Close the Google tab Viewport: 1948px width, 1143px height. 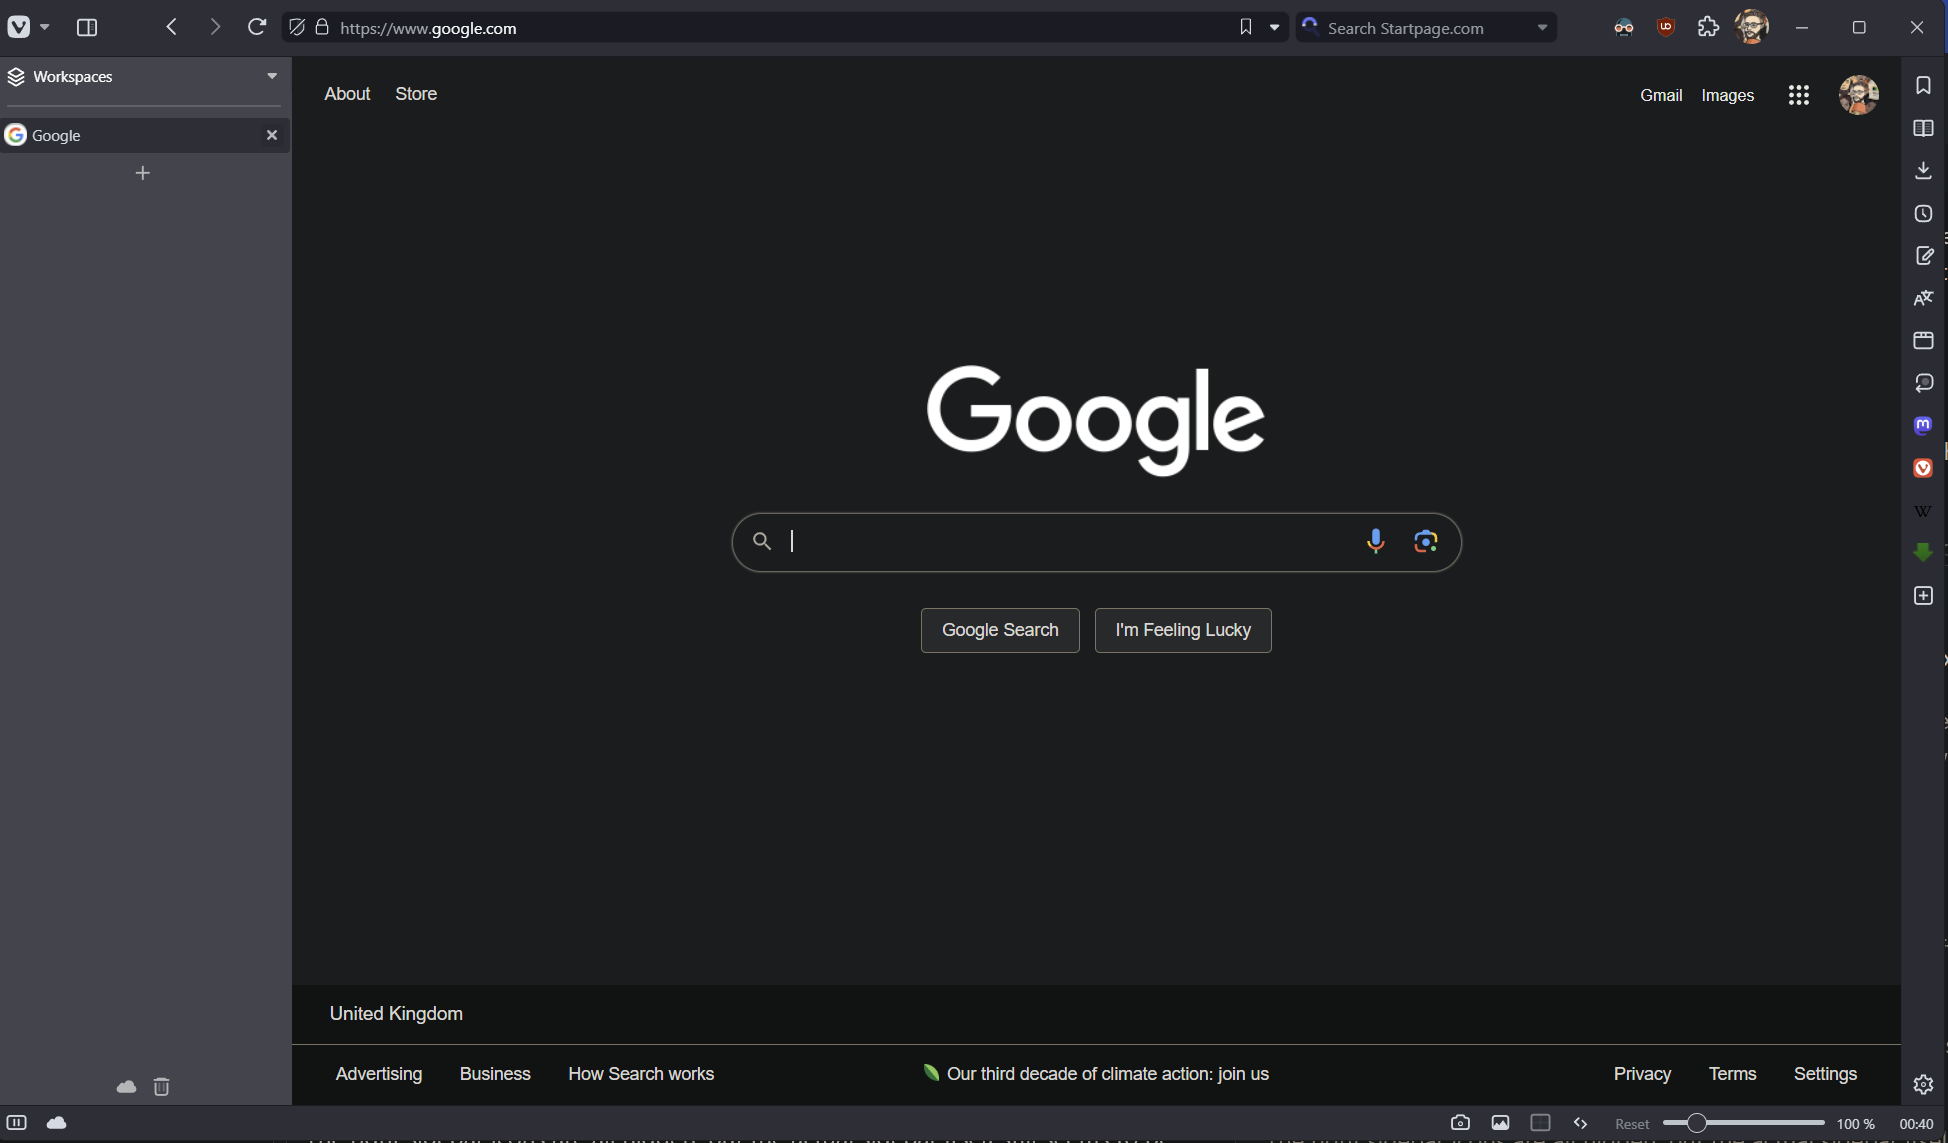271,135
